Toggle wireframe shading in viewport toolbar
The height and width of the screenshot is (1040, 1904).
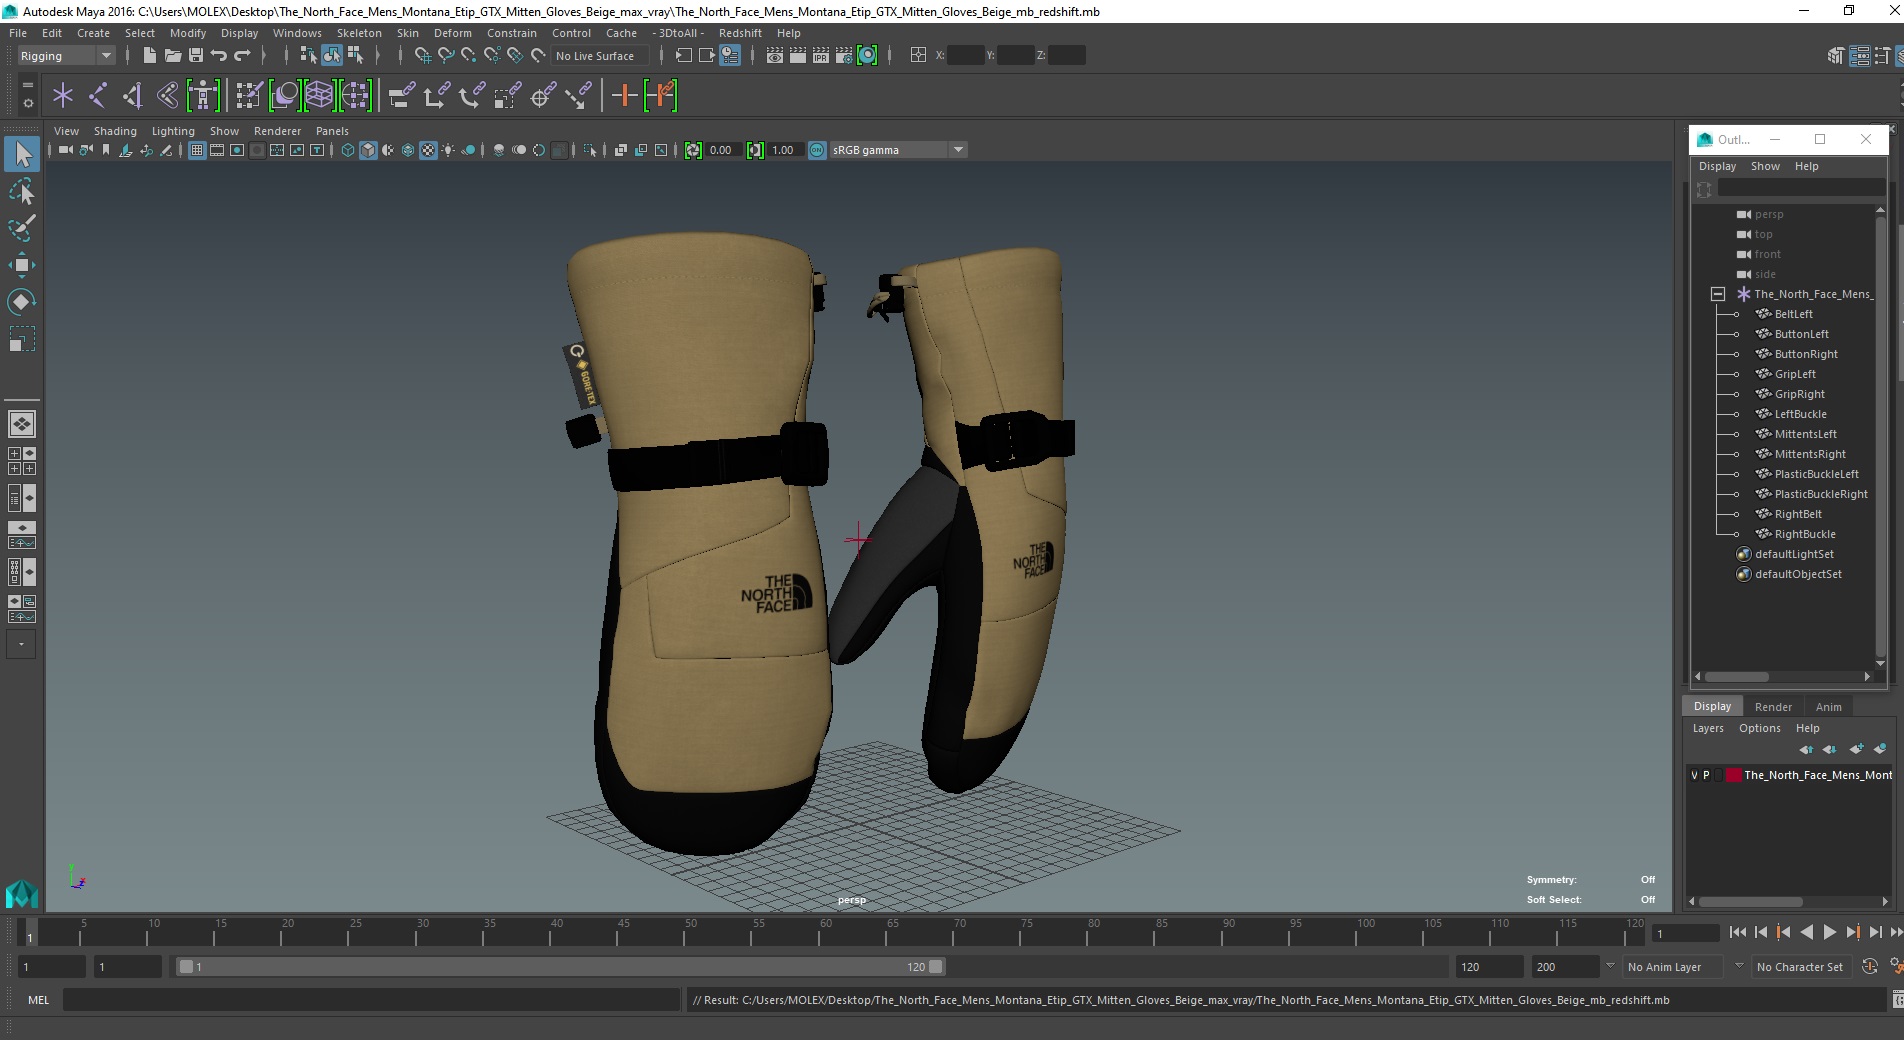tap(348, 150)
